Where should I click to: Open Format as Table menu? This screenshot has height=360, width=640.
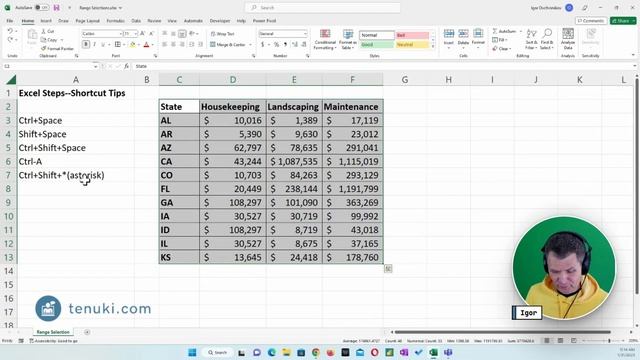(348, 40)
